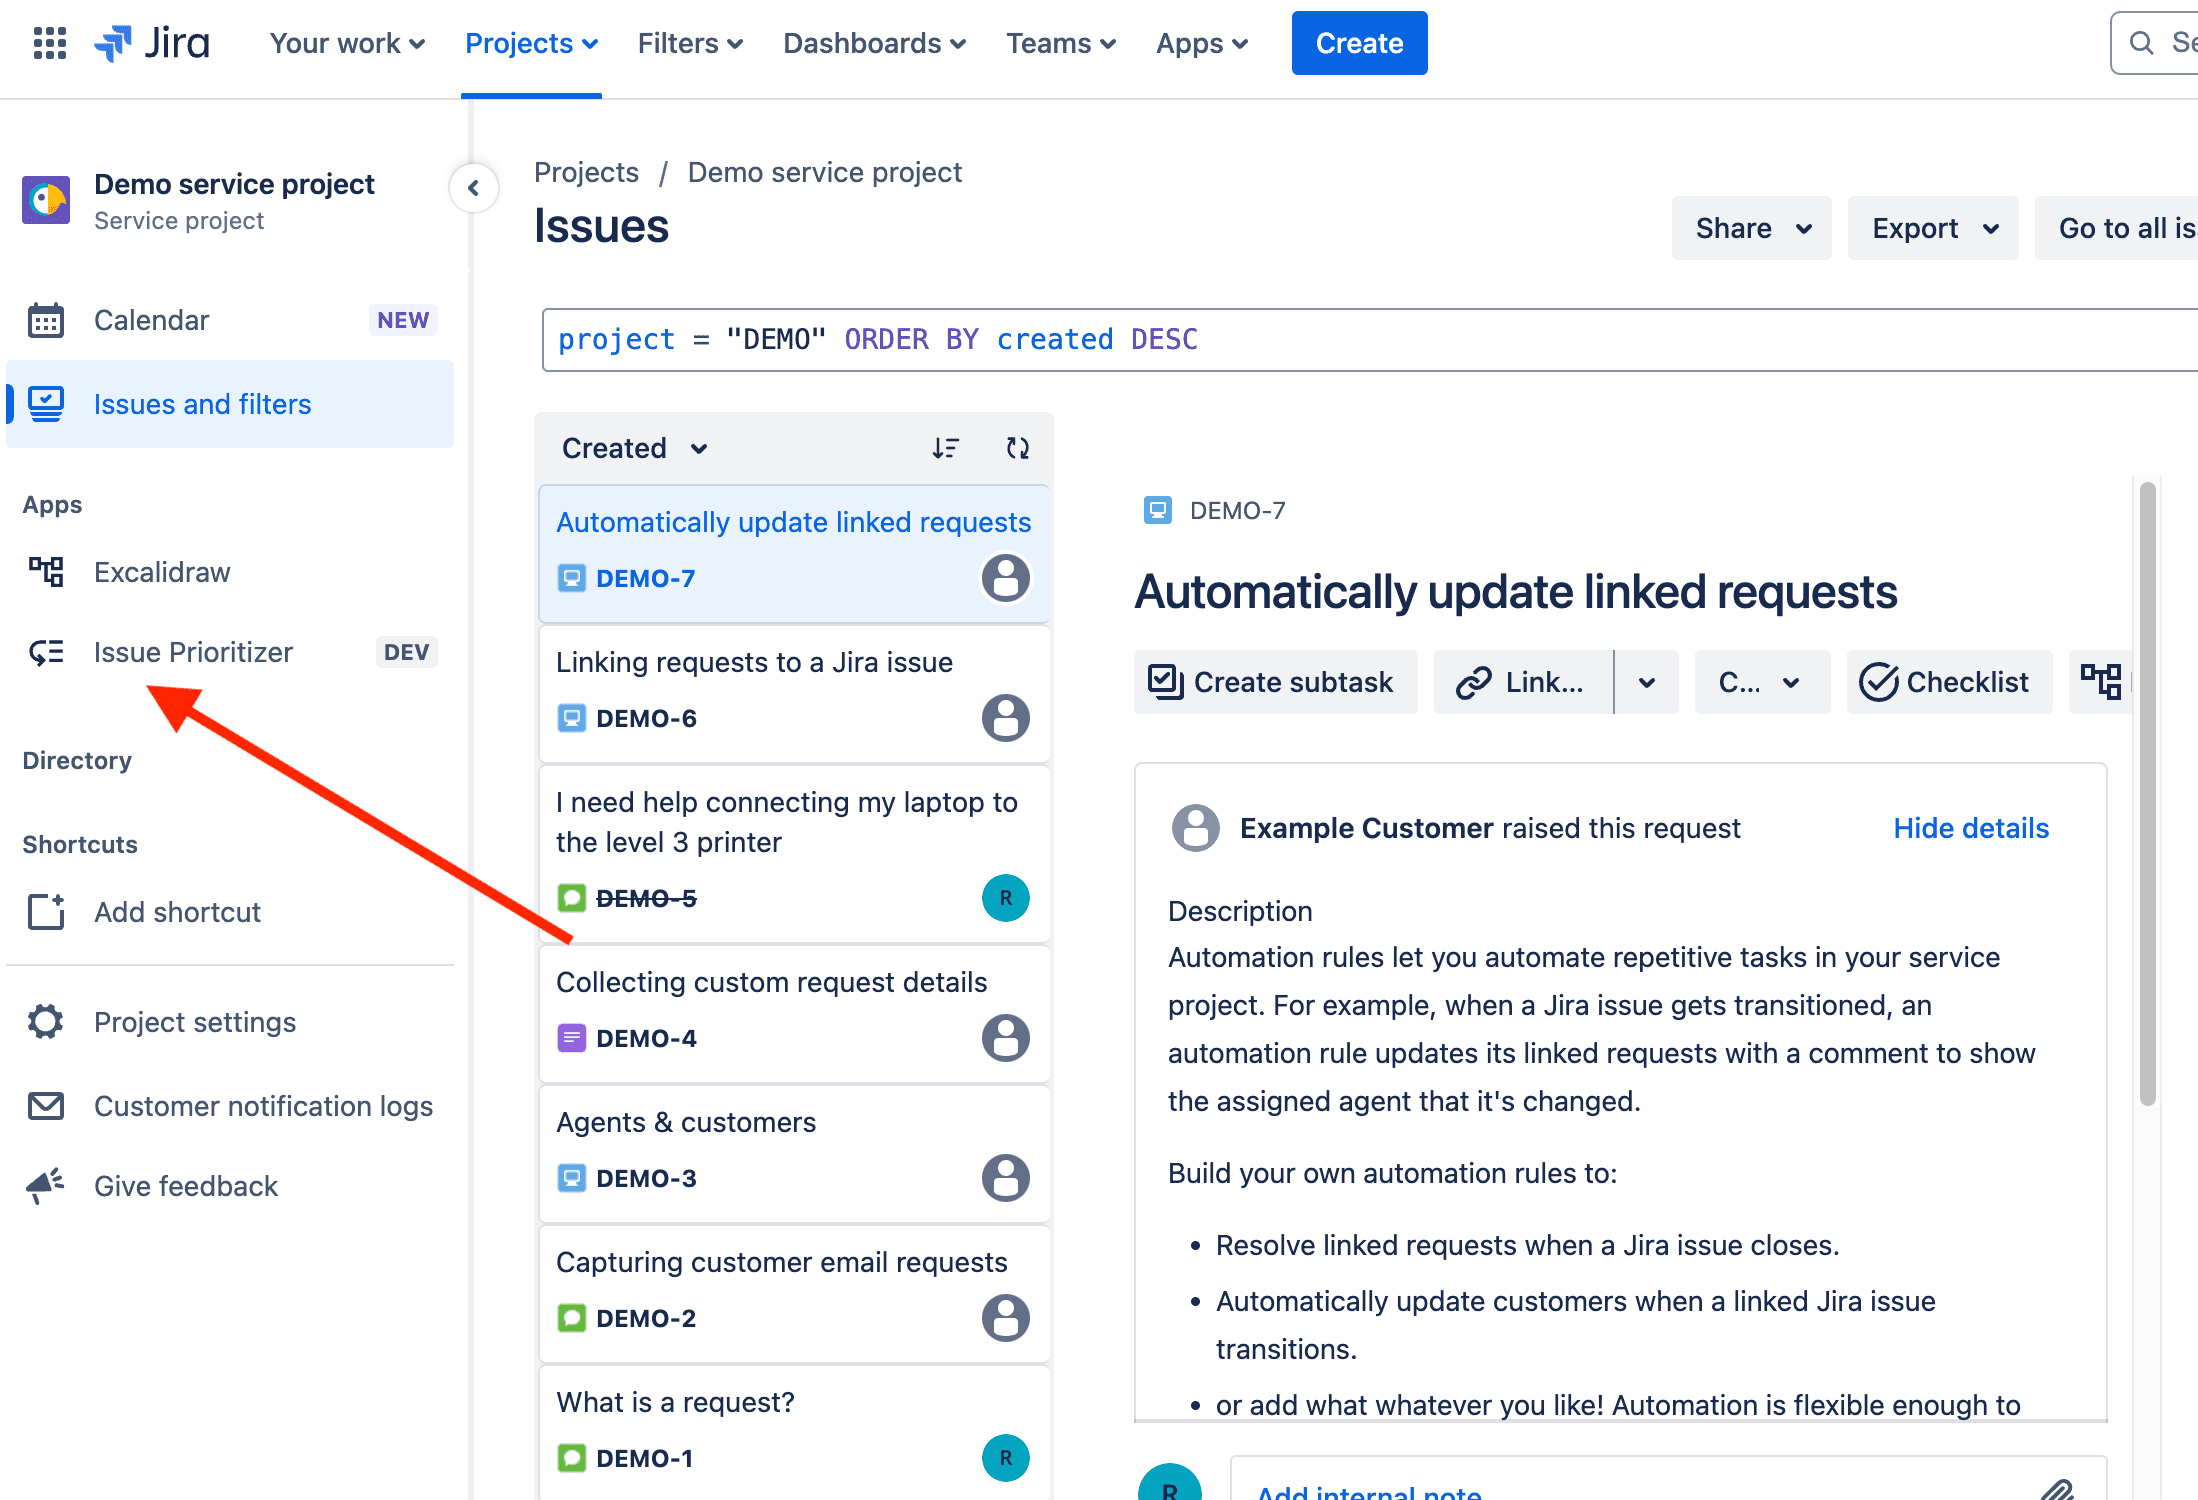The image size is (2198, 1500).
Task: Click the Example Customer avatar
Action: tap(1195, 828)
